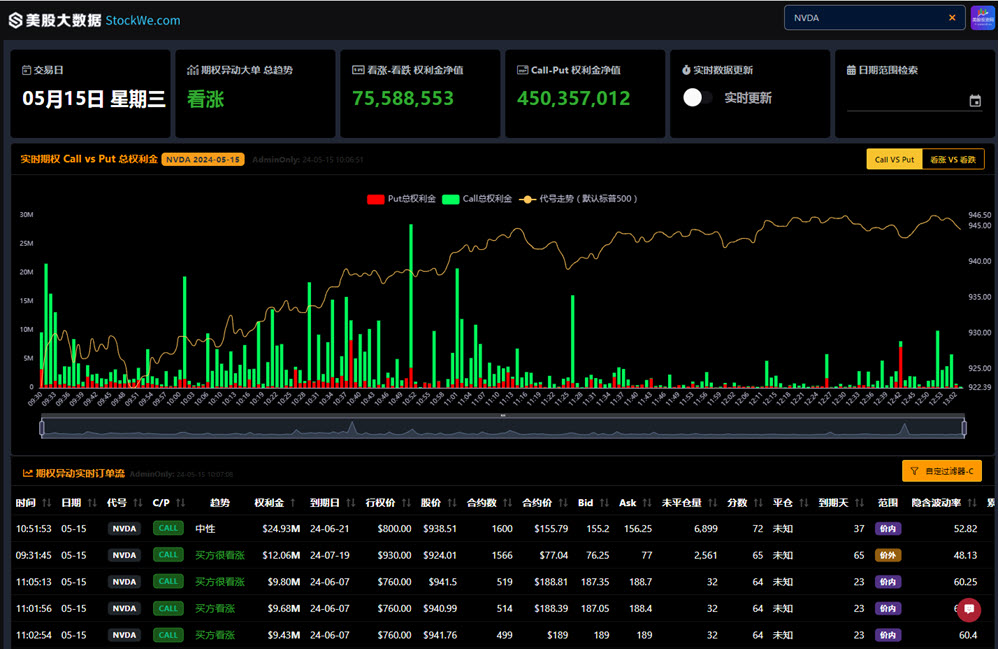The width and height of the screenshot is (999, 649).
Task: Sort by 分数 using its sort arrows
Action: click(x=758, y=503)
